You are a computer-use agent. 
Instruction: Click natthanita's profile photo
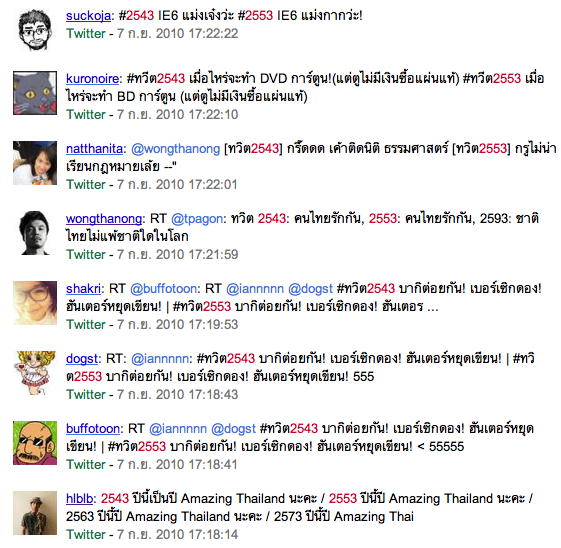[x=35, y=163]
